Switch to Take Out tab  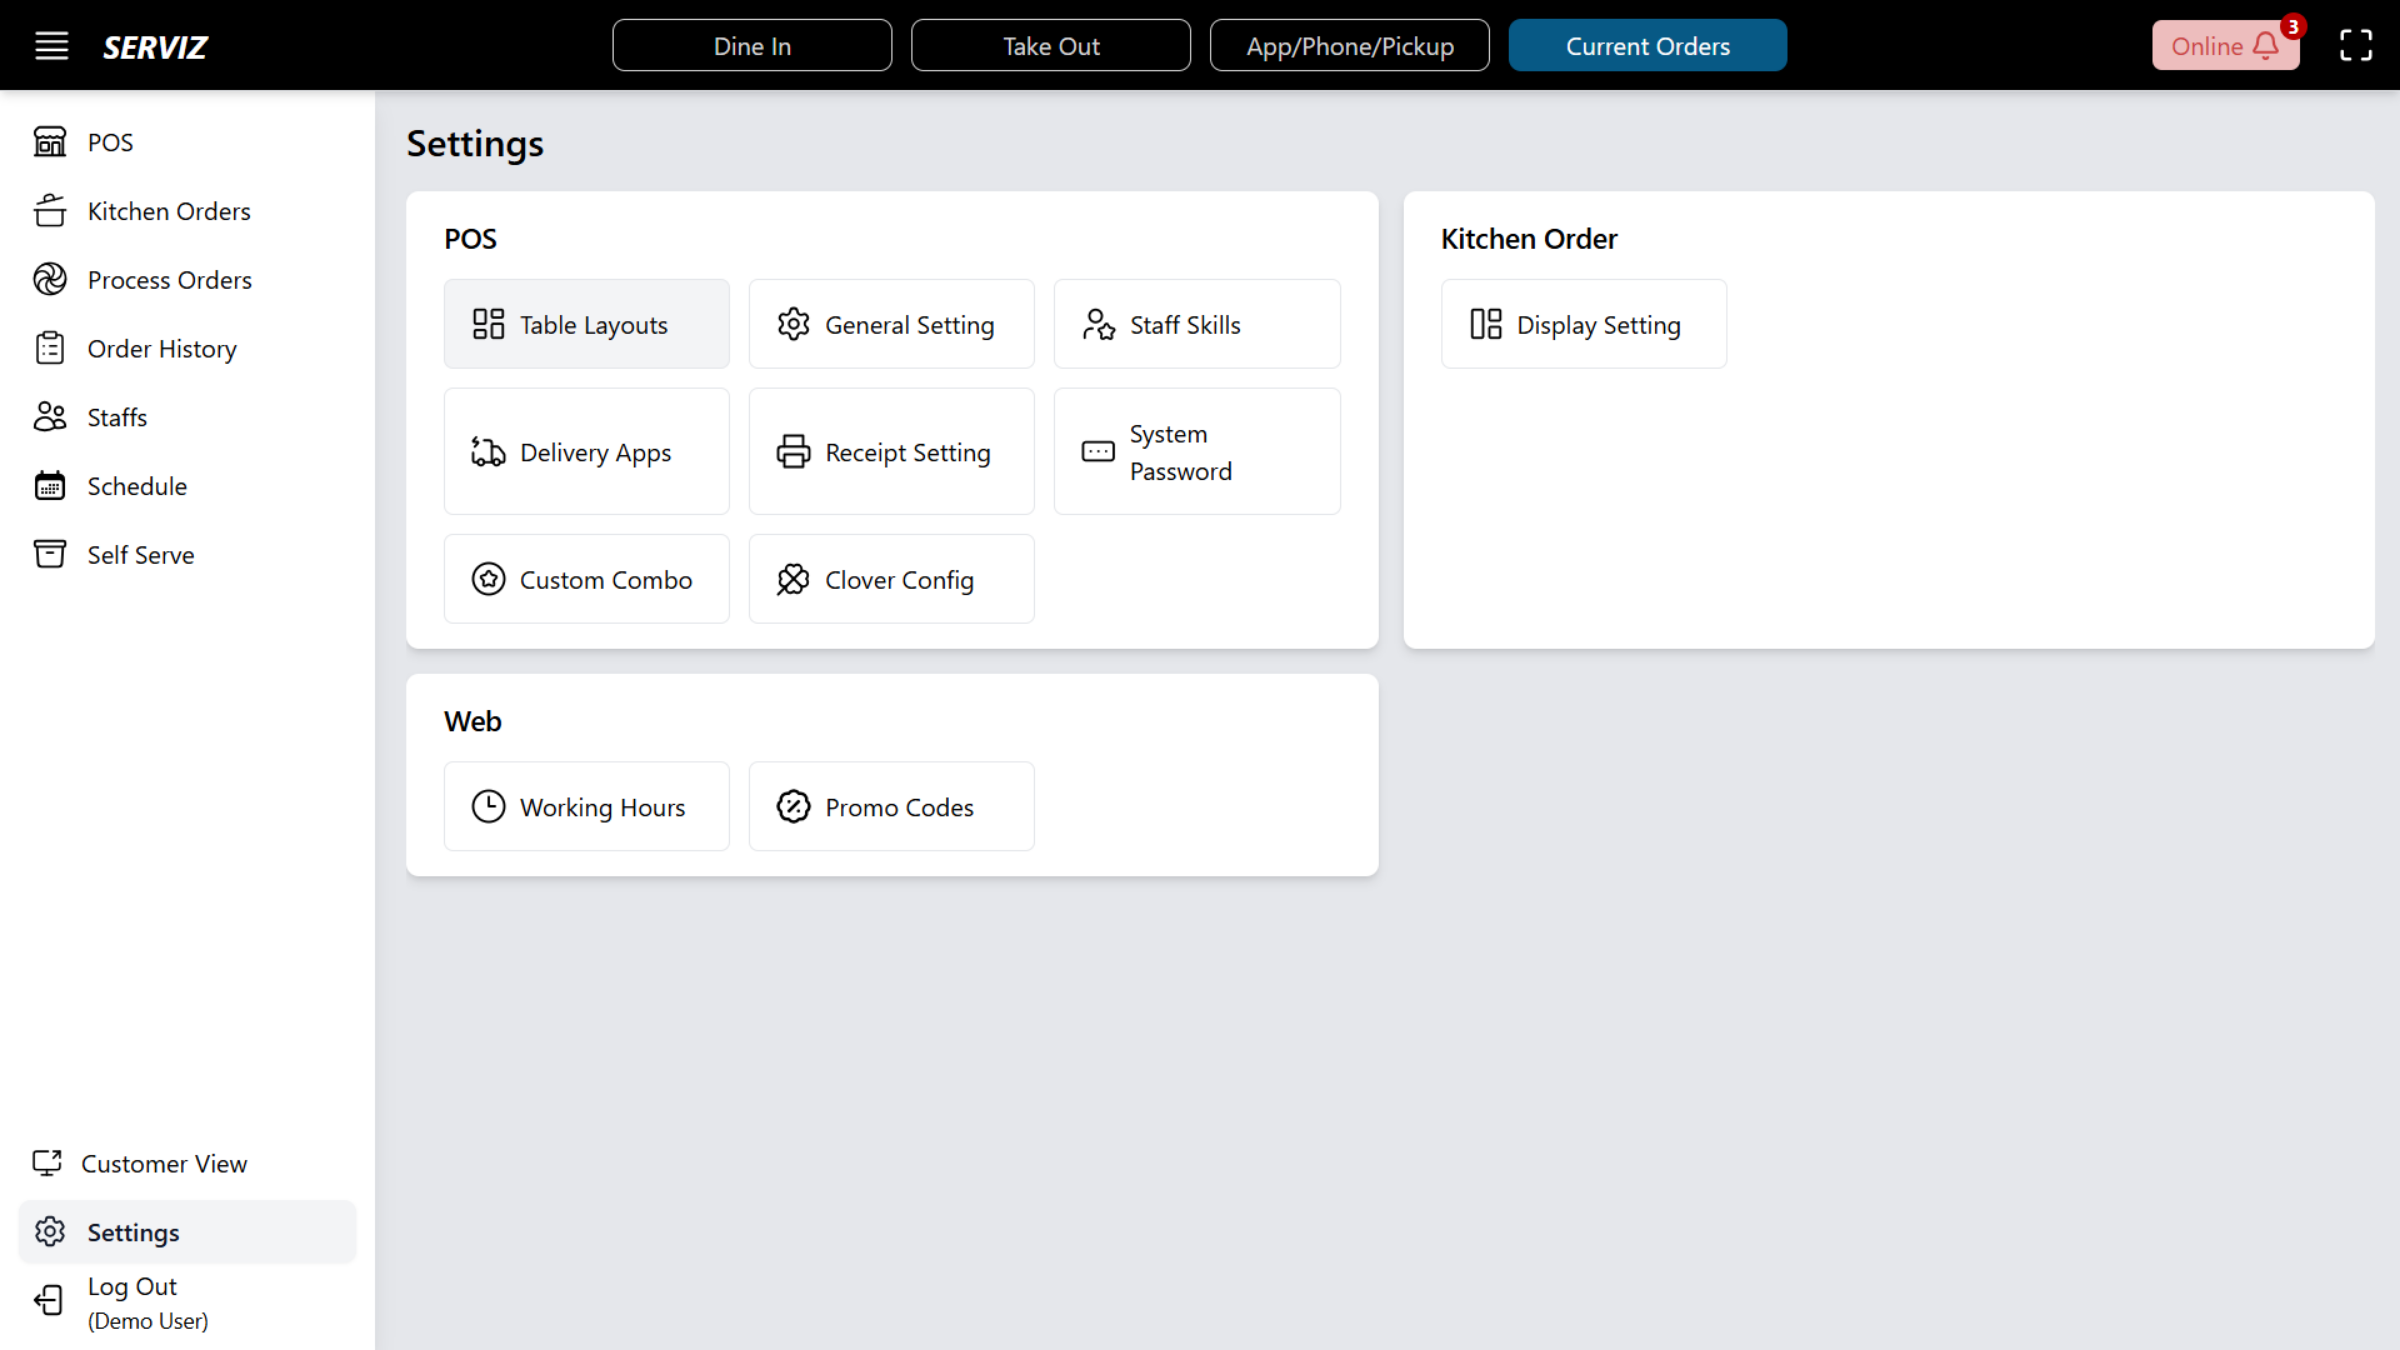click(x=1050, y=46)
